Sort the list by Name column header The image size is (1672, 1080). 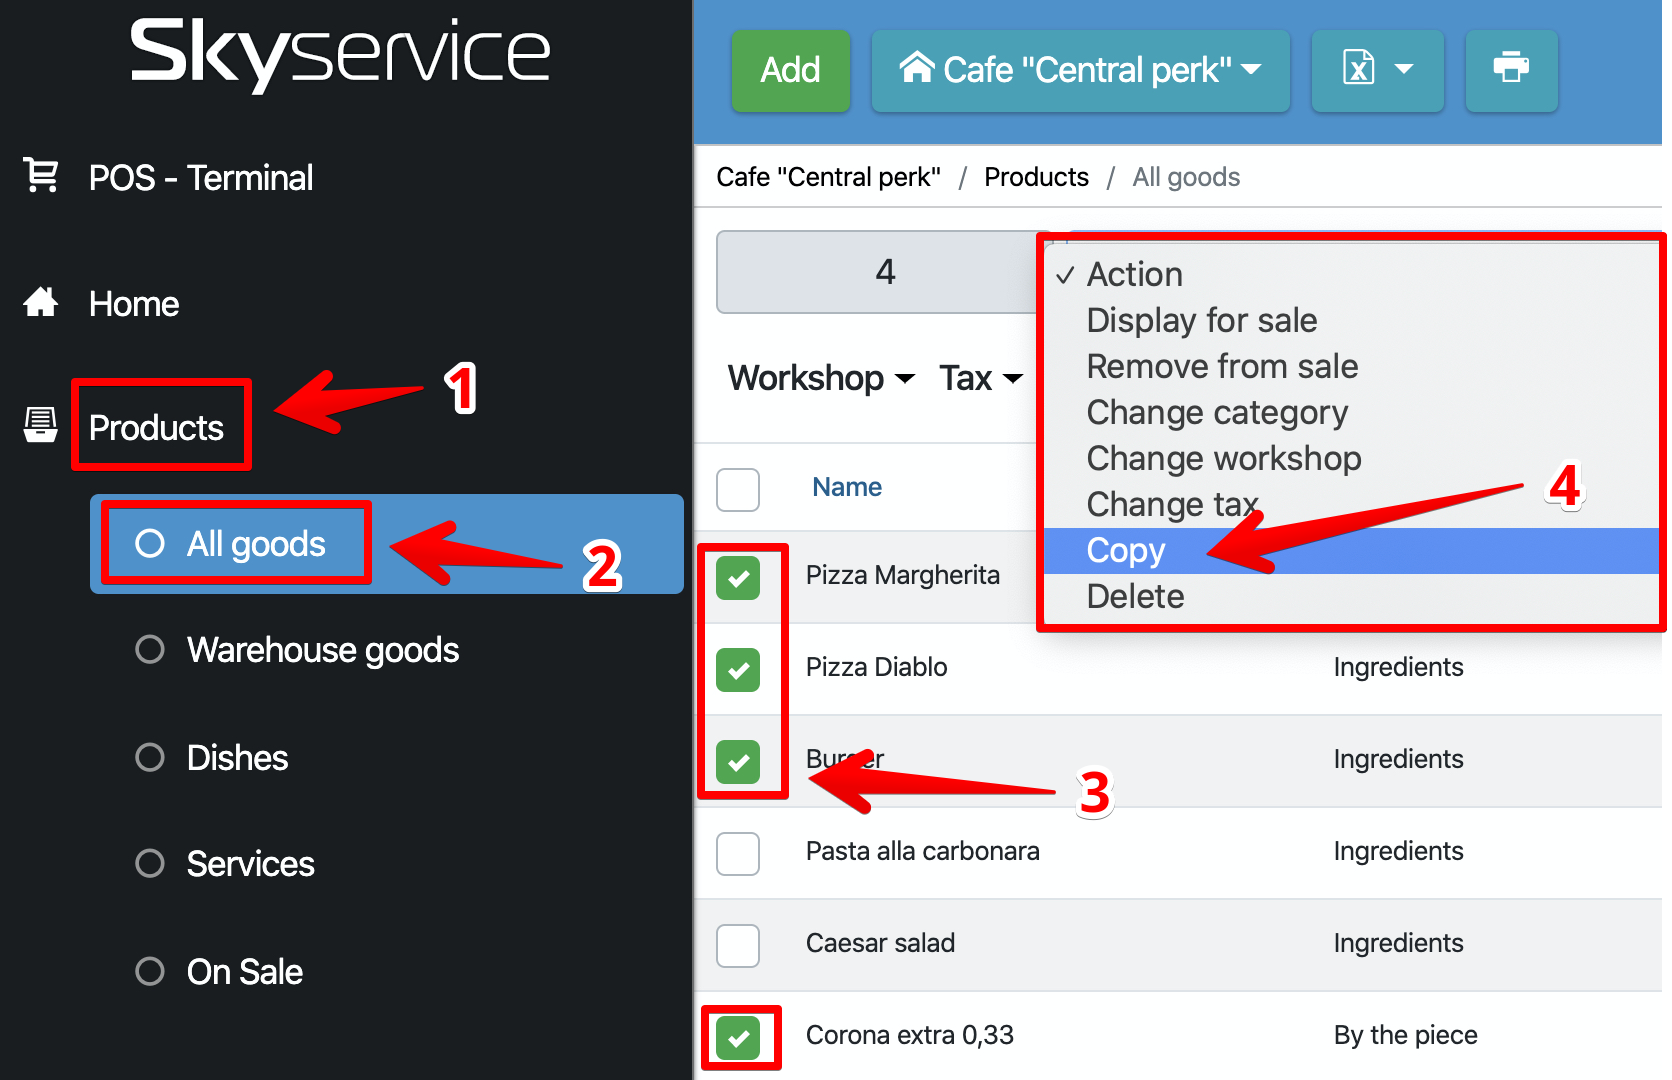pyautogui.click(x=846, y=487)
